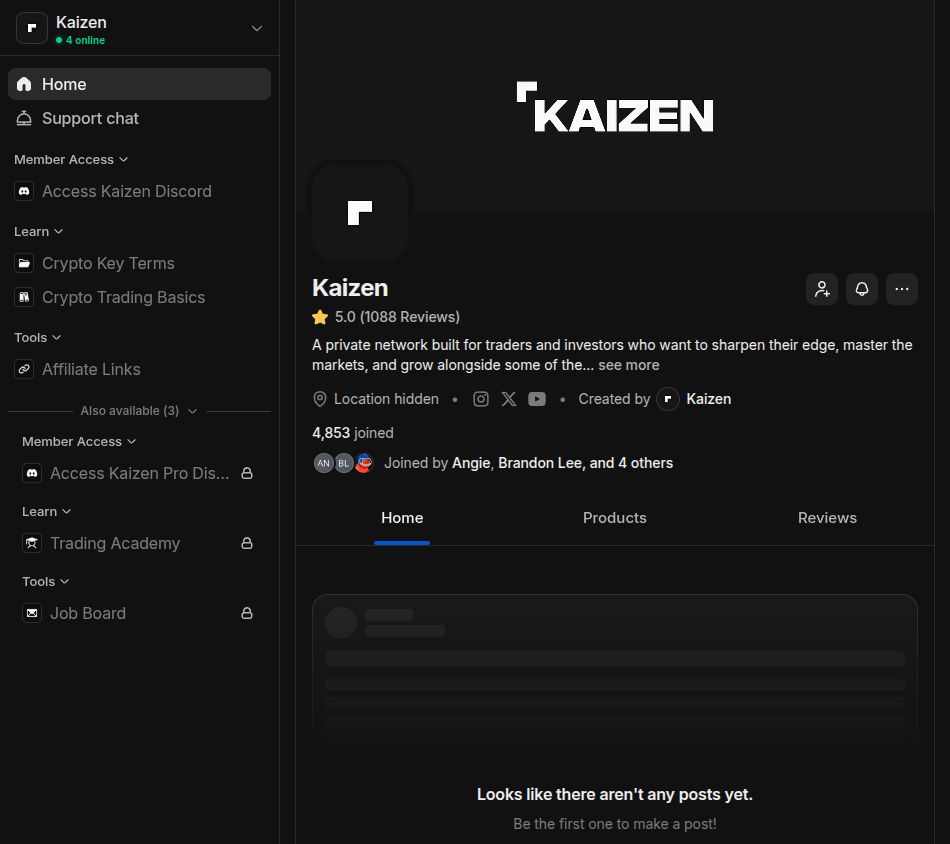Open Affiliate Links

point(139,370)
